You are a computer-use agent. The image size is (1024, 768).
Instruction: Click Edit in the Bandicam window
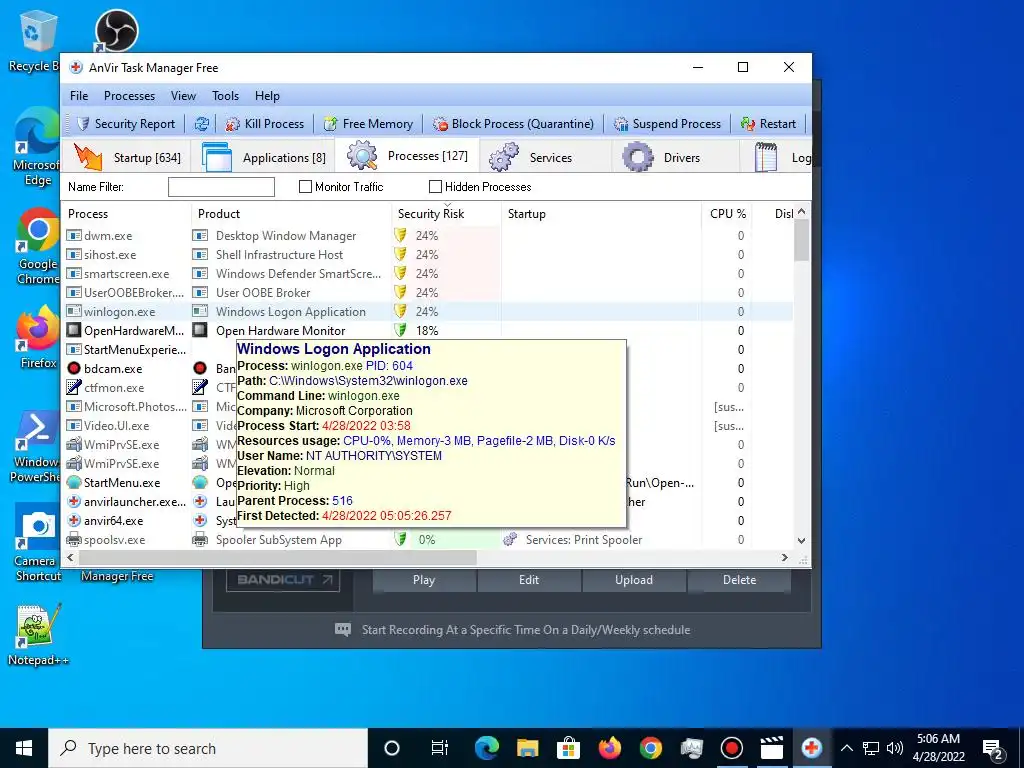(x=529, y=580)
